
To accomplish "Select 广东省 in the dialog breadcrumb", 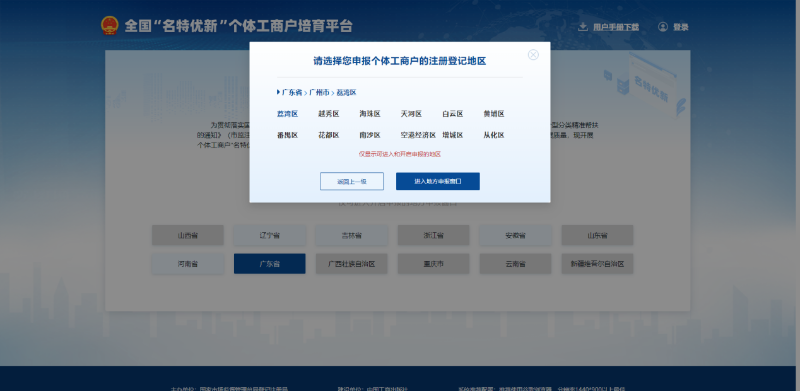I will pyautogui.click(x=292, y=92).
